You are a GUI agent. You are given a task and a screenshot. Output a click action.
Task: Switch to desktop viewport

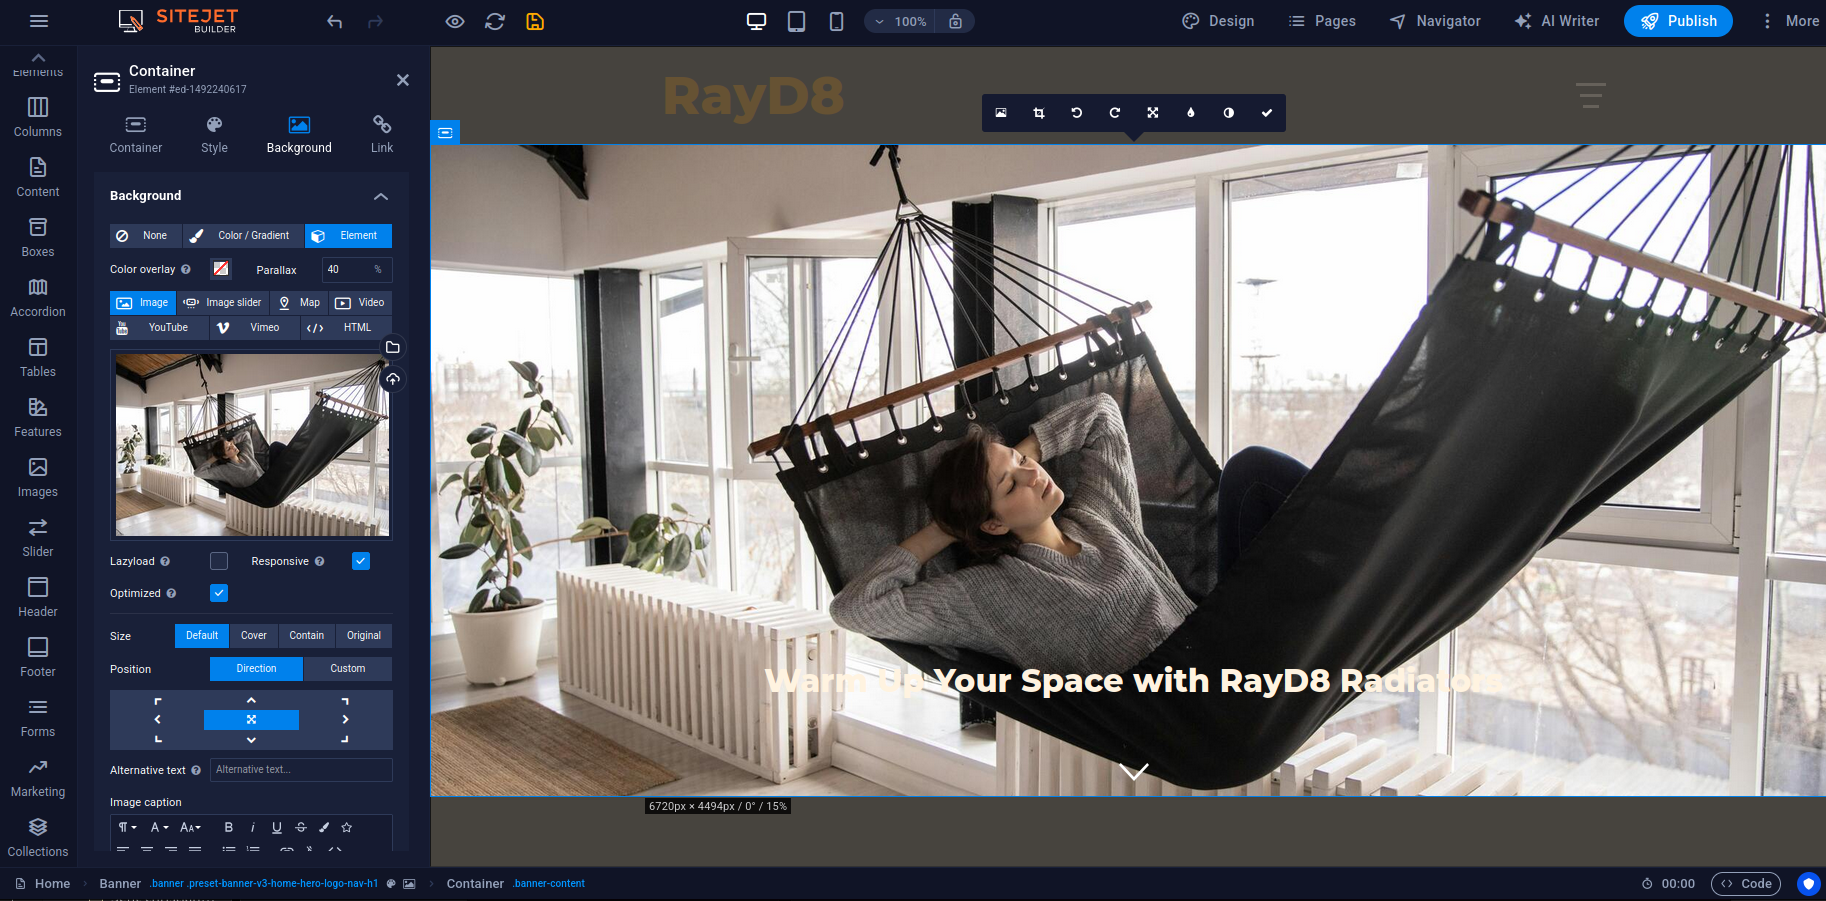[757, 21]
